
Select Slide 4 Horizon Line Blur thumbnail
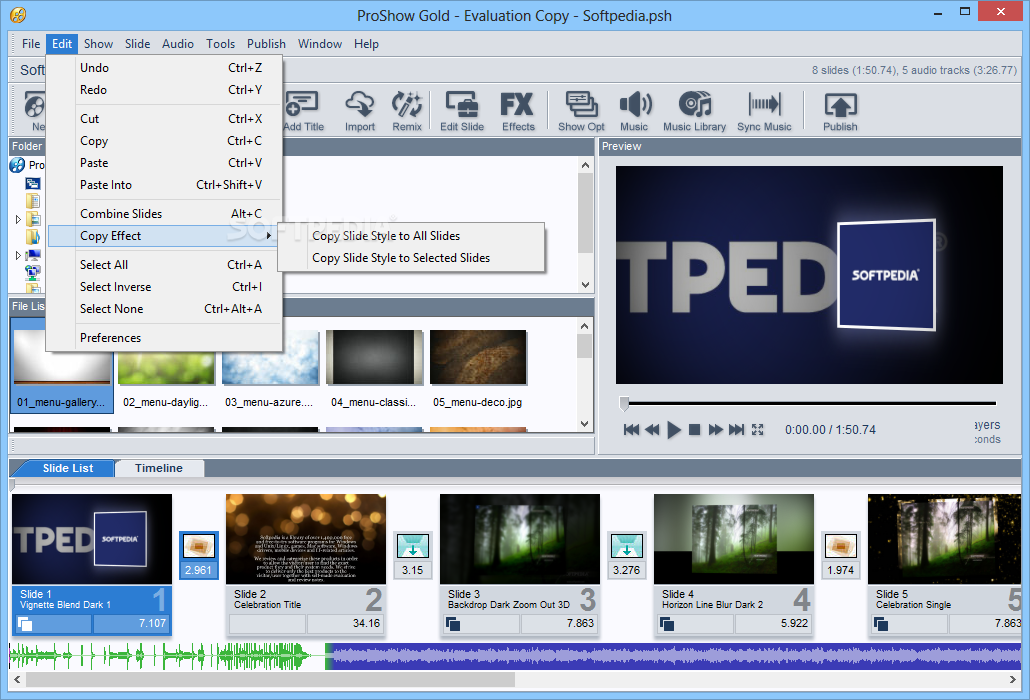[x=734, y=539]
